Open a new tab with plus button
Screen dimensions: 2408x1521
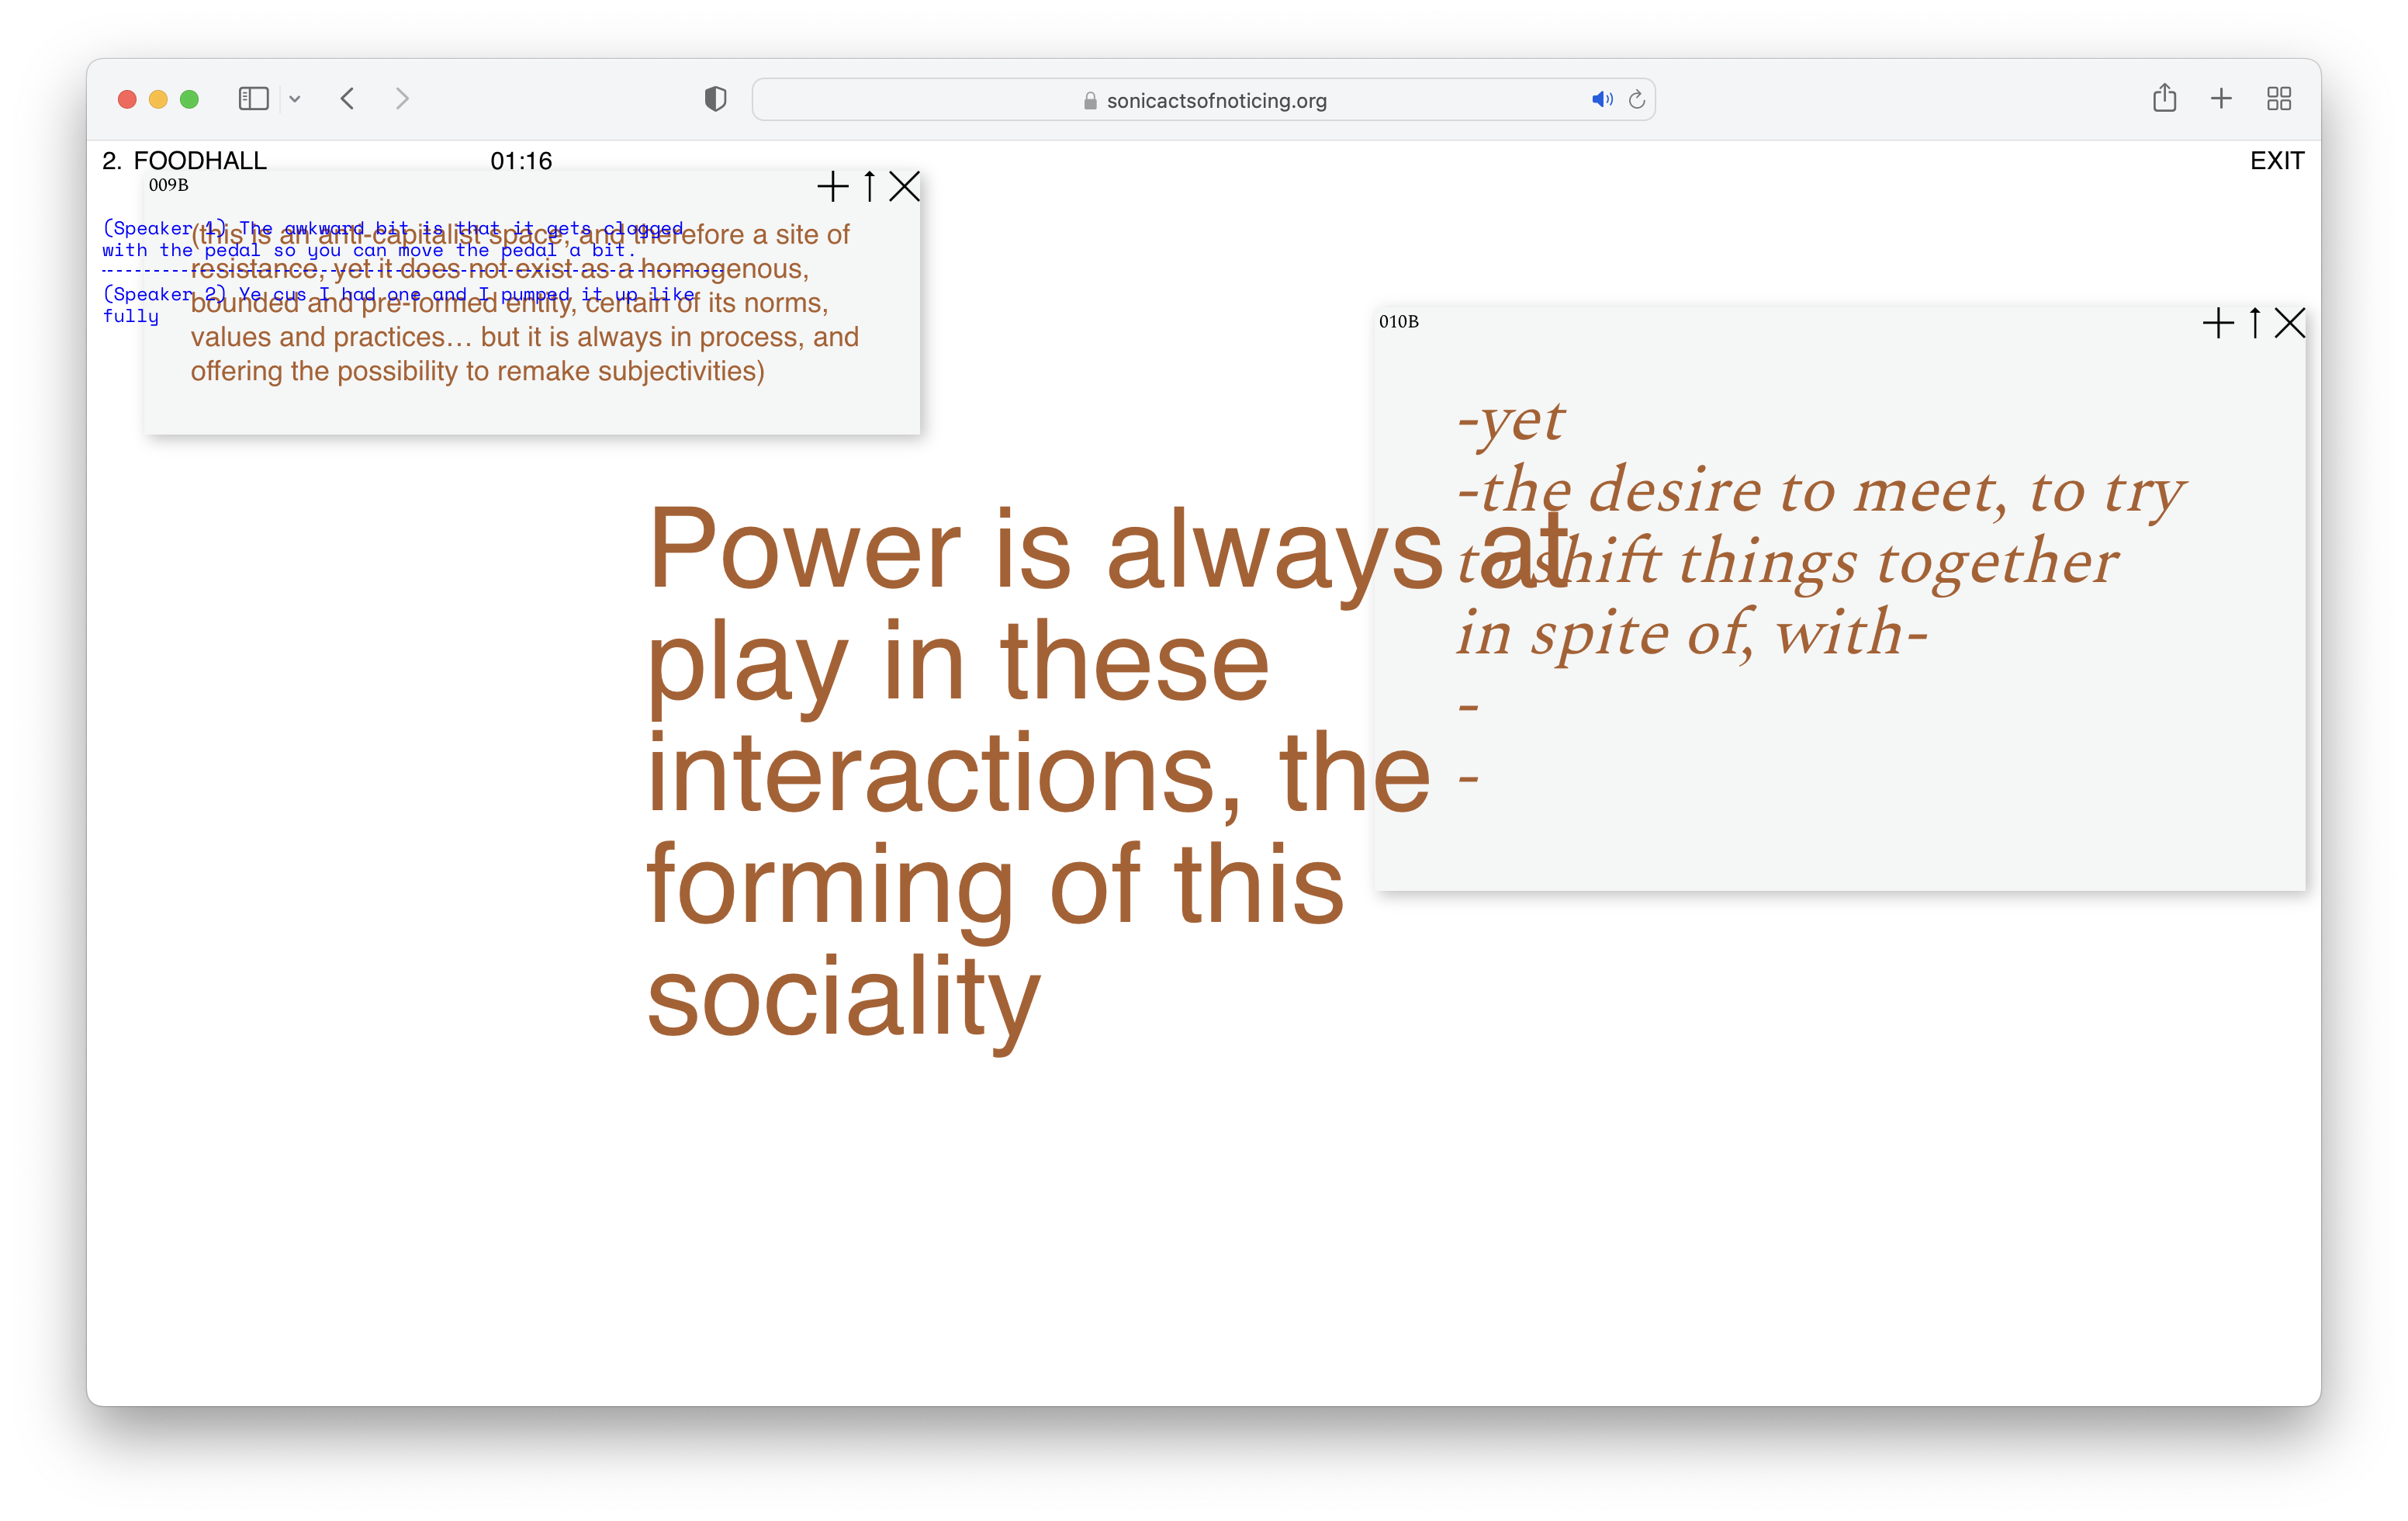pos(2221,98)
